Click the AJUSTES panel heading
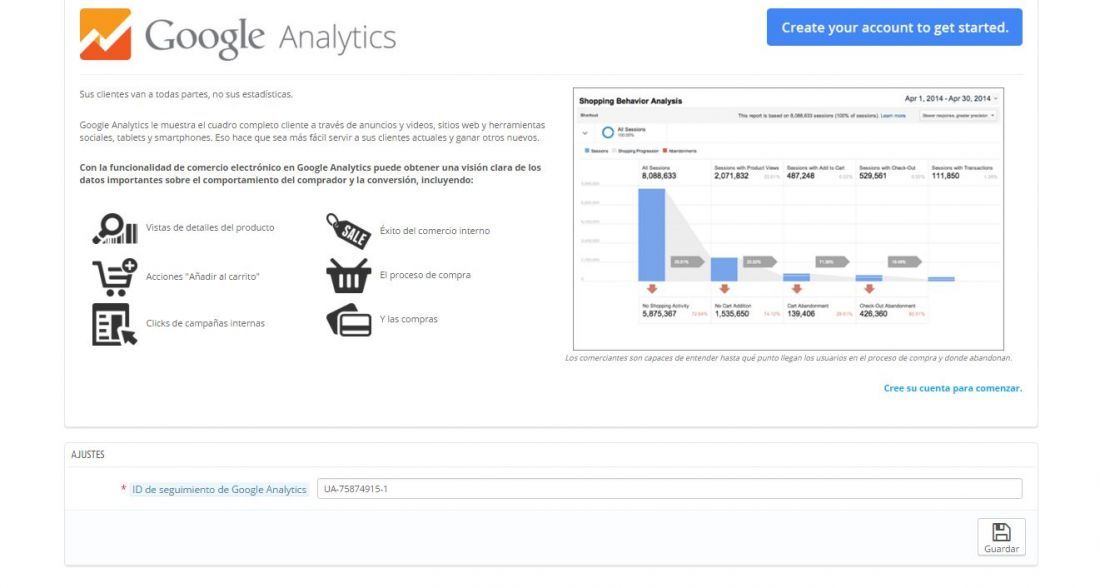Viewport: 1100px width, 588px height. 88,455
